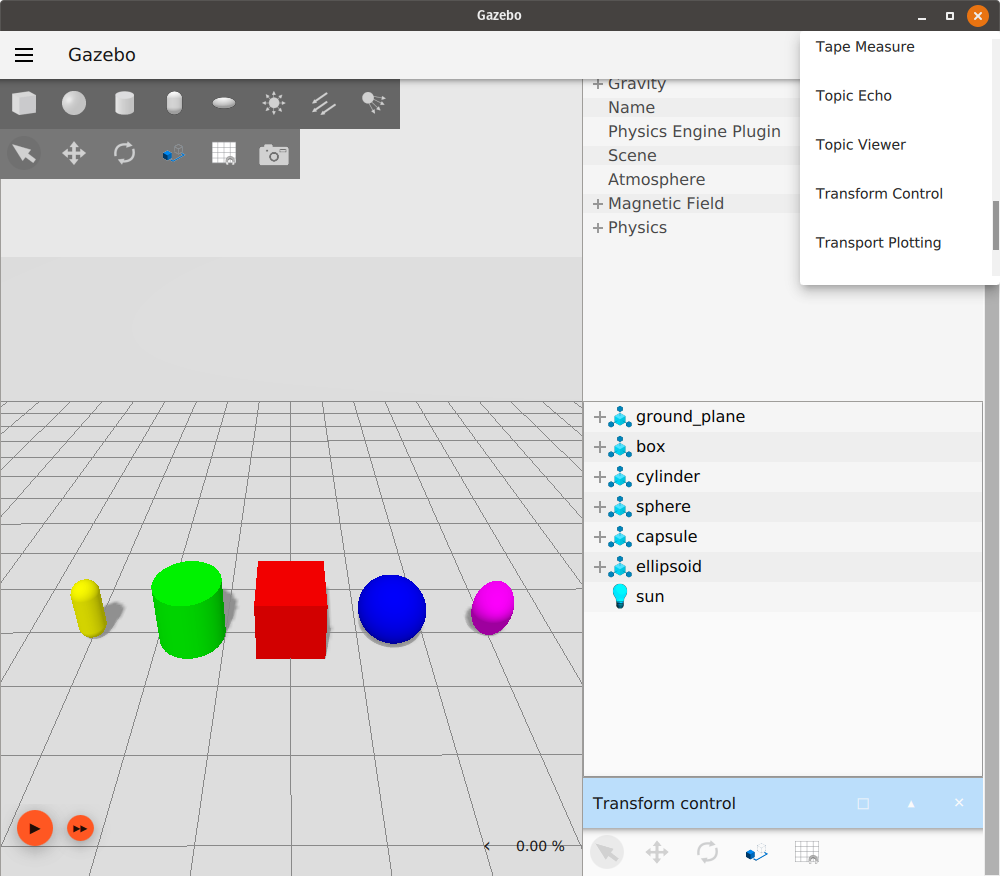Toggle play on the simulation
This screenshot has width=1000, height=876.
(x=35, y=828)
